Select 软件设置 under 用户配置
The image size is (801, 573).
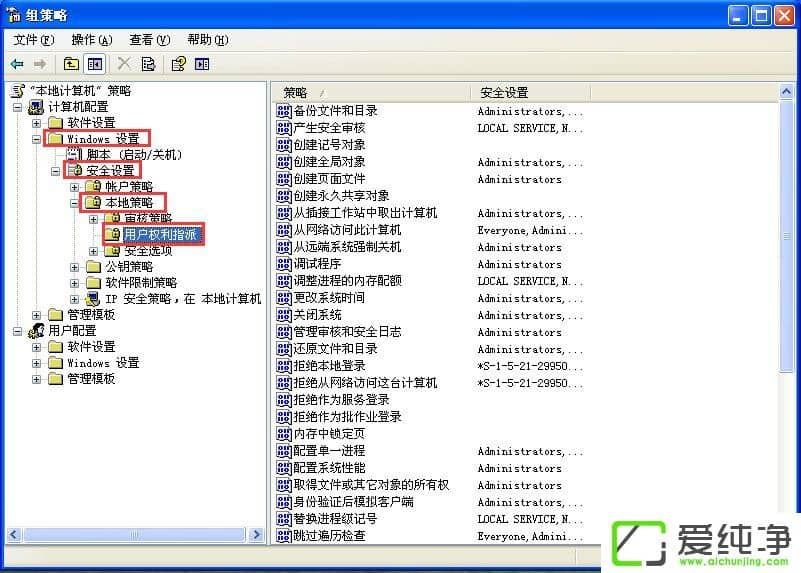tap(91, 347)
